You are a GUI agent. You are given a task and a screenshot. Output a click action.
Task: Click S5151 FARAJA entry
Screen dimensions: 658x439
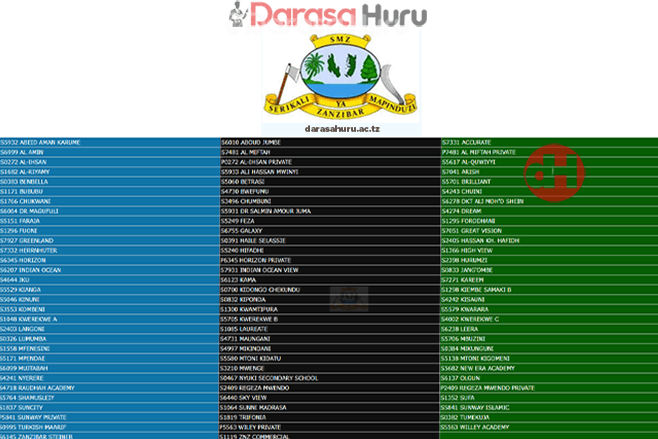pos(20,221)
